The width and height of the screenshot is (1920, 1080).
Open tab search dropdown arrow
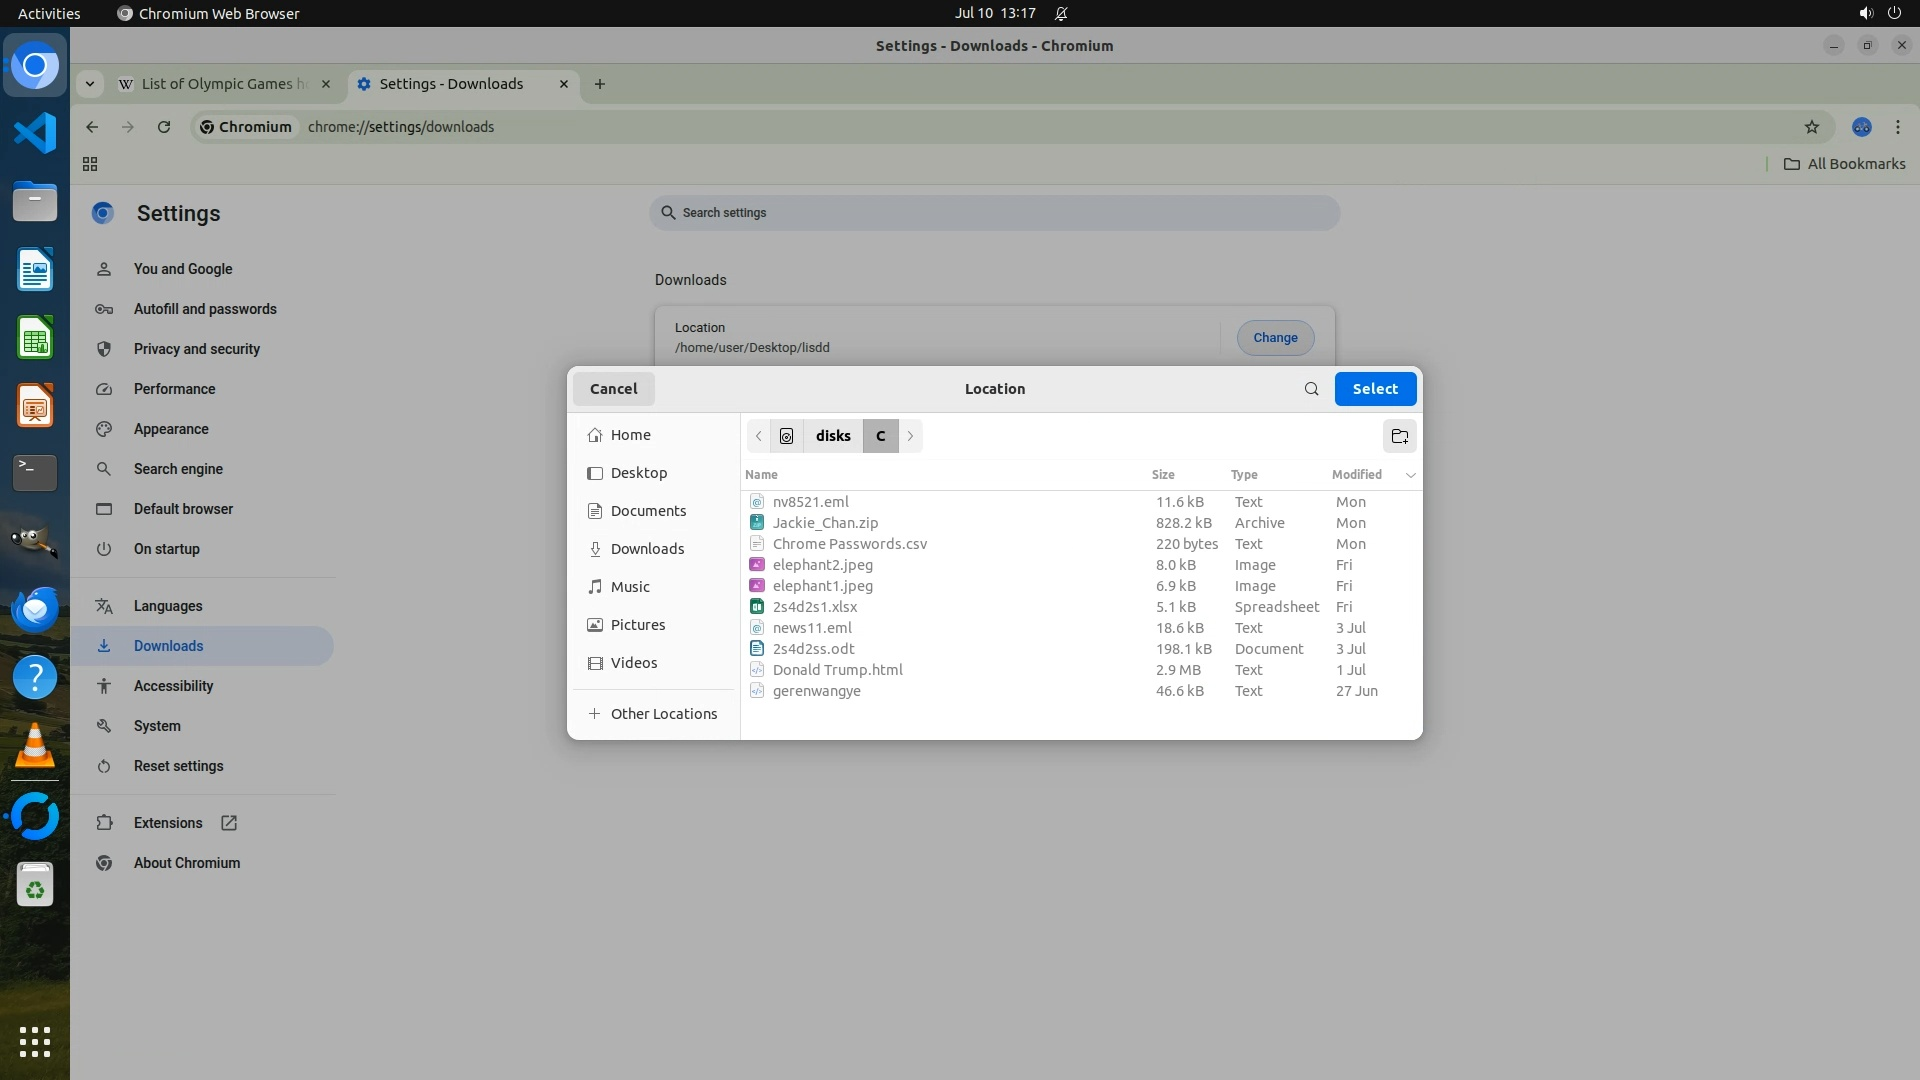point(90,84)
